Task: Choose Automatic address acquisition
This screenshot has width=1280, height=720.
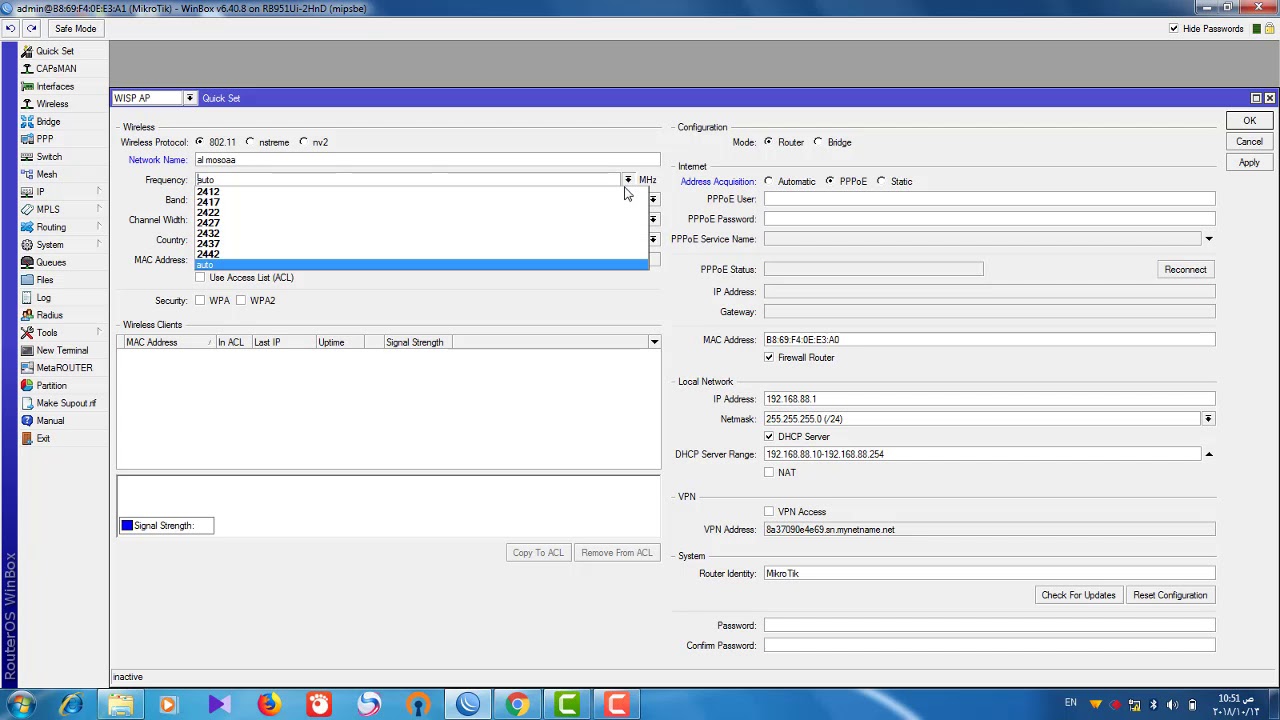Action: [x=768, y=181]
